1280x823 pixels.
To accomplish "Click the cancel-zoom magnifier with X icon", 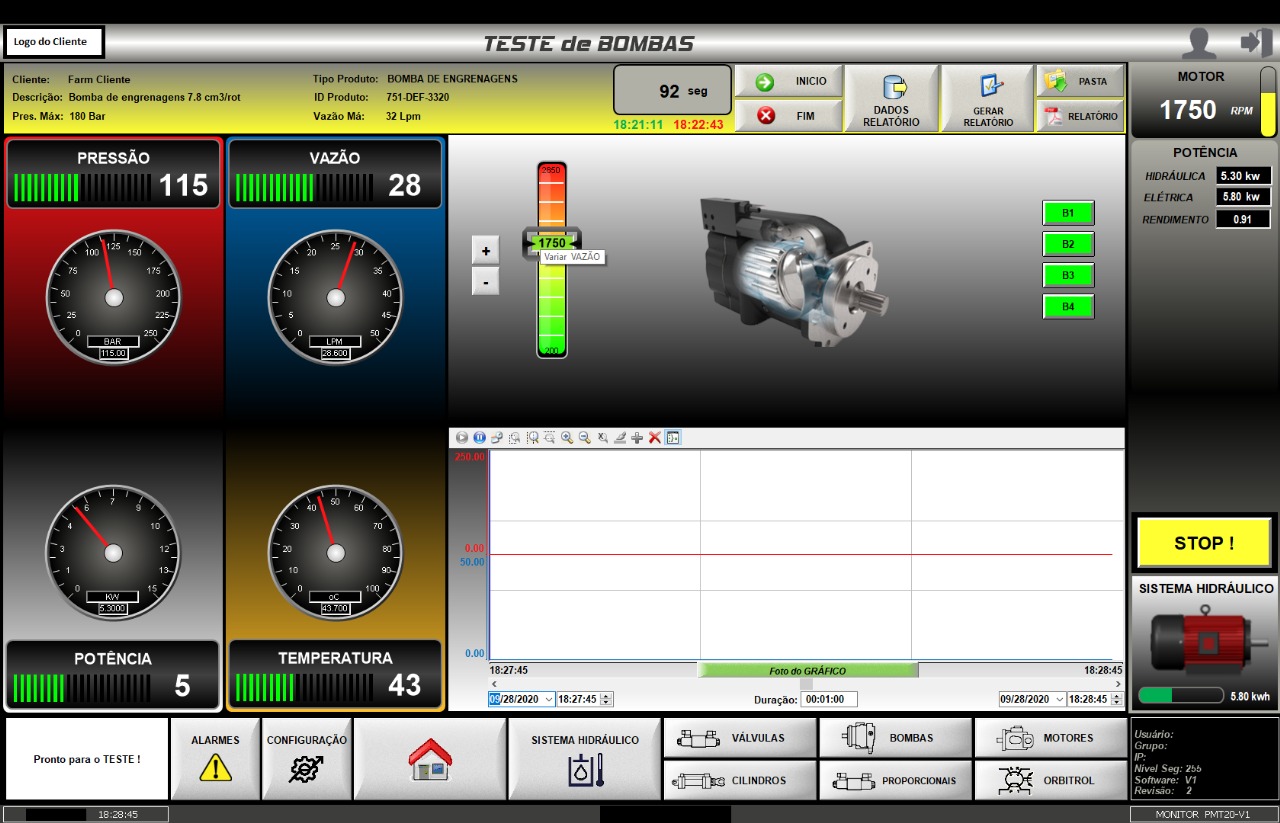I will point(602,437).
